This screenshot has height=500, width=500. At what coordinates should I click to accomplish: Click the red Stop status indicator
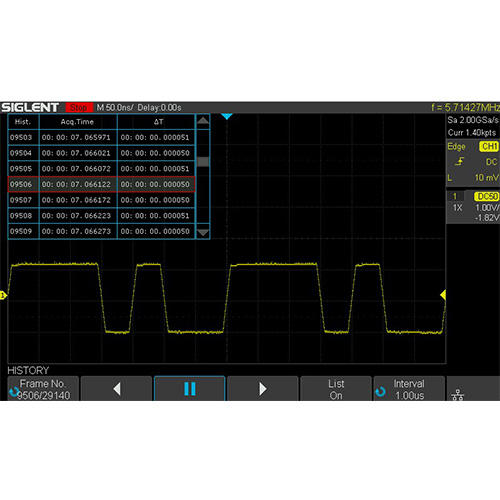79,108
